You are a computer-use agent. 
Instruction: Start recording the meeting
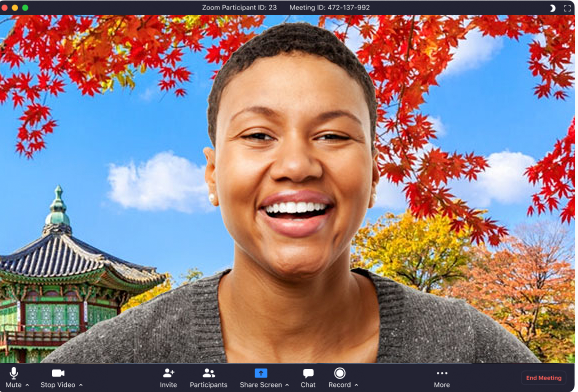pyautogui.click(x=340, y=378)
